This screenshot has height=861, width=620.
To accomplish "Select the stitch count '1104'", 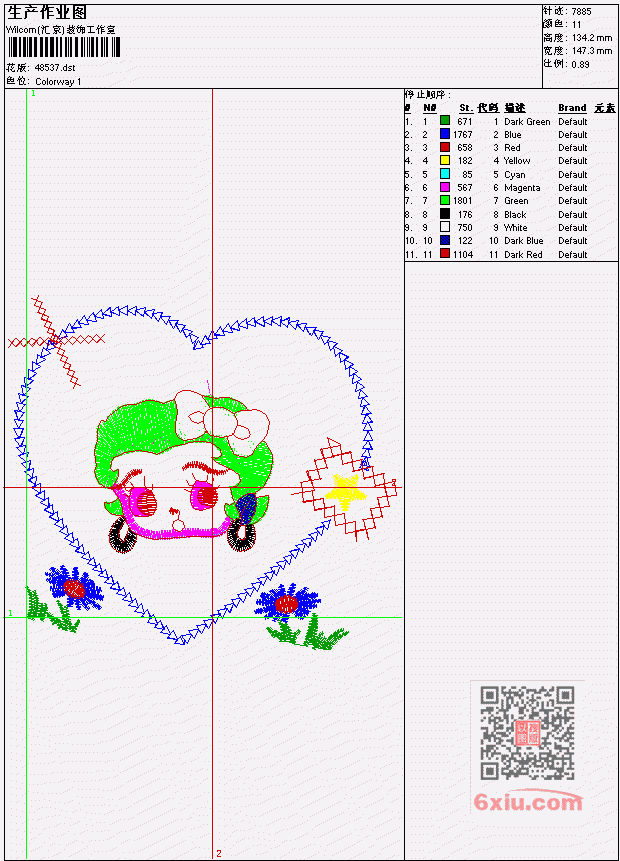I will pos(463,255).
